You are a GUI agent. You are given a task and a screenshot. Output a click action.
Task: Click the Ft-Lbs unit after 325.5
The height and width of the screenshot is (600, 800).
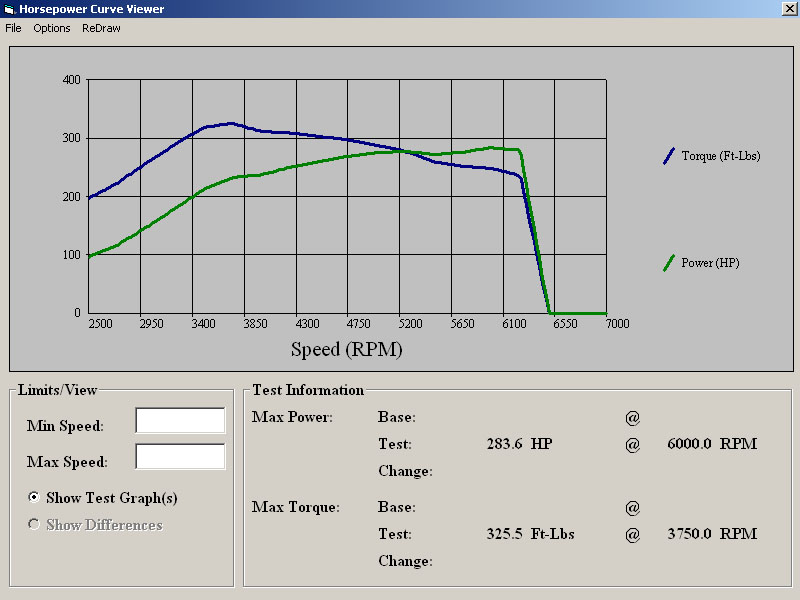click(553, 534)
